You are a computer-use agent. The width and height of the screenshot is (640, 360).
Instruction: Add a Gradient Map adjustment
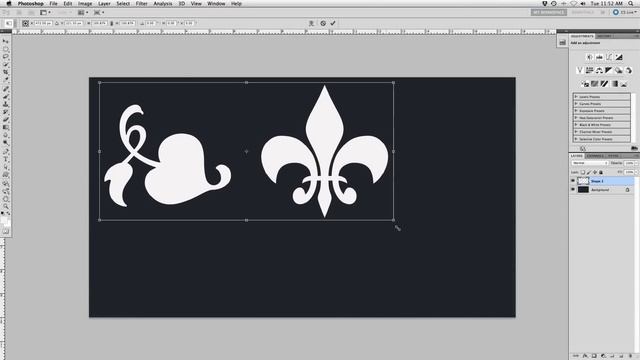[614, 84]
